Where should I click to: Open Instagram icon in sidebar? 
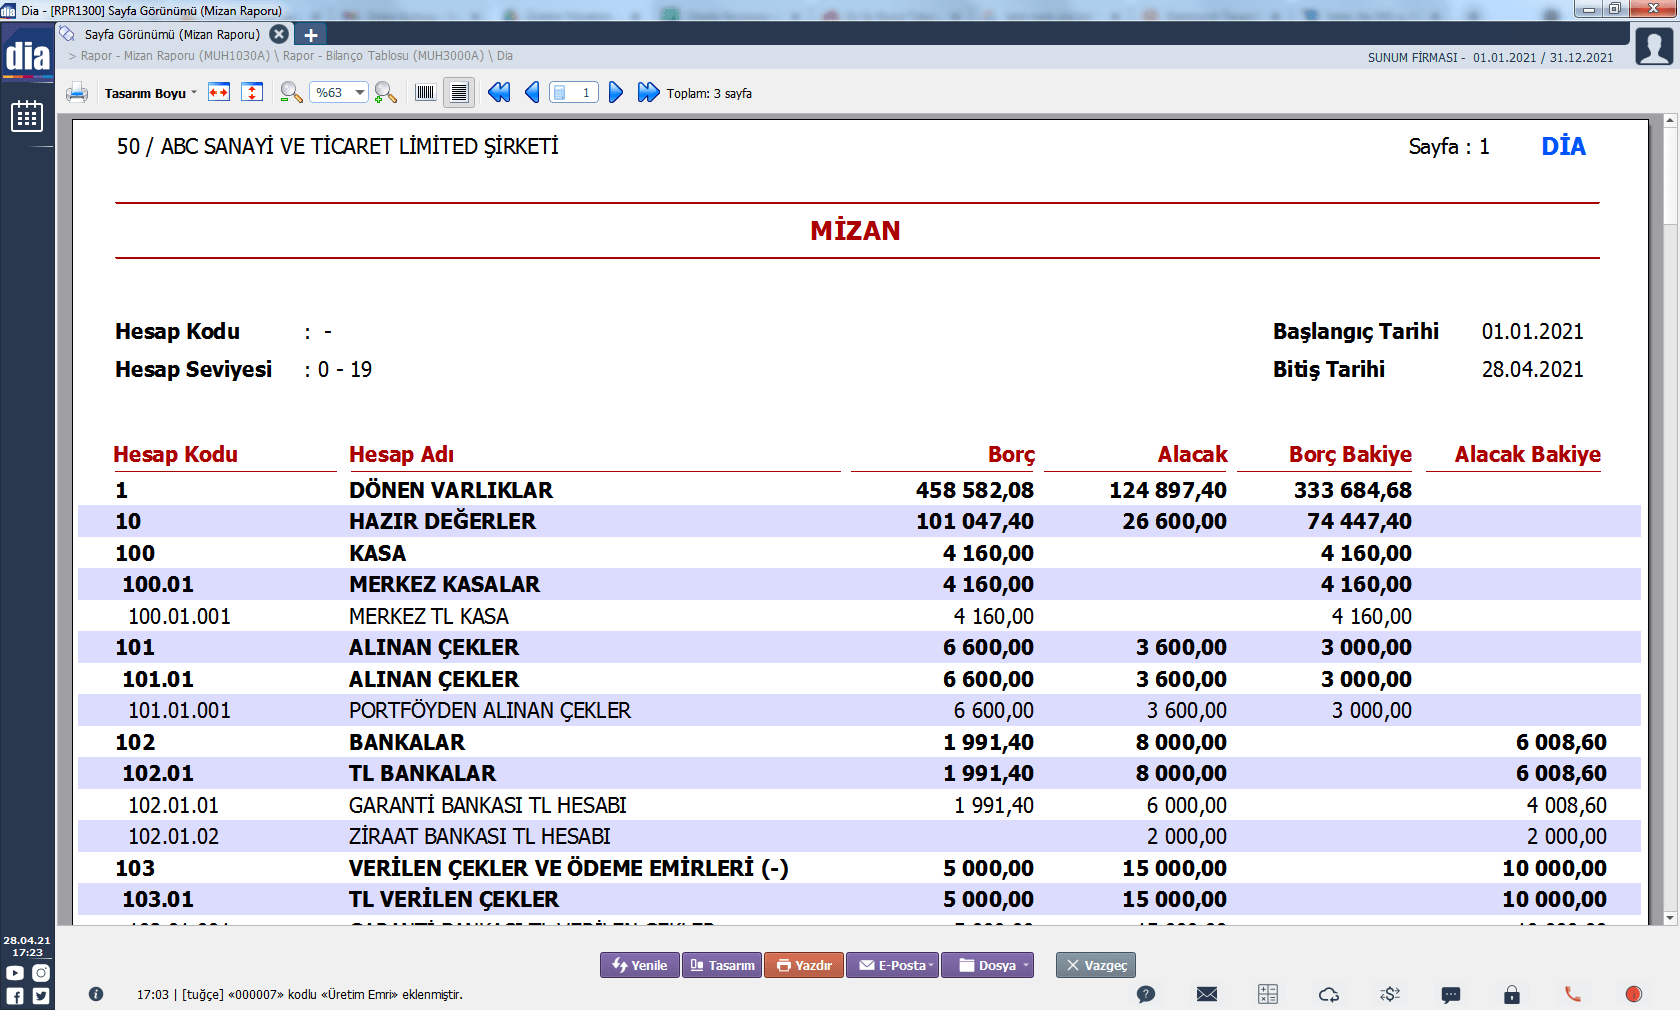[41, 973]
